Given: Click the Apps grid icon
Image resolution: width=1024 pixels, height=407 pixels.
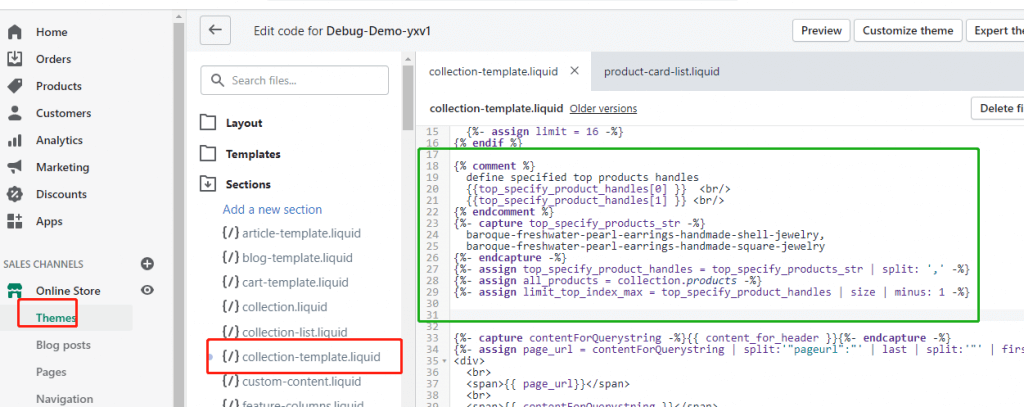Looking at the screenshot, I should (15, 221).
